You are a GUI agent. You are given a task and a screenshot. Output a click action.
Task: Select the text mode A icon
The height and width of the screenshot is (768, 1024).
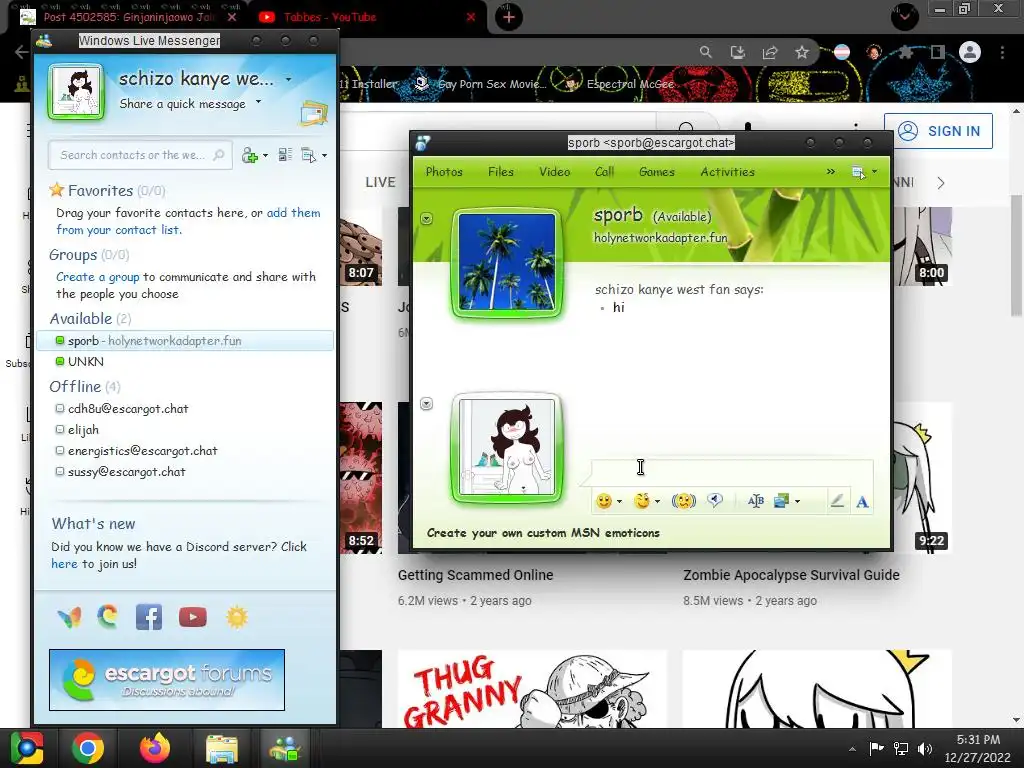pyautogui.click(x=862, y=502)
